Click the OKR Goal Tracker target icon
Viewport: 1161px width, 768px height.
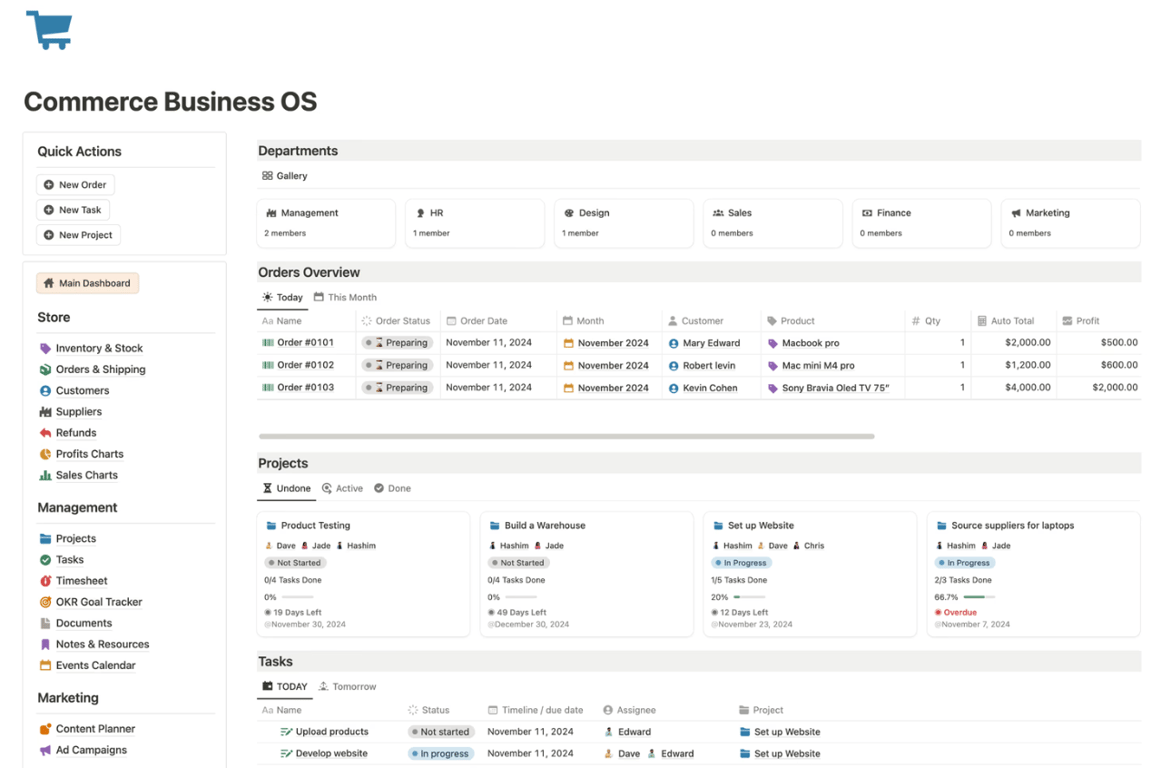45,602
